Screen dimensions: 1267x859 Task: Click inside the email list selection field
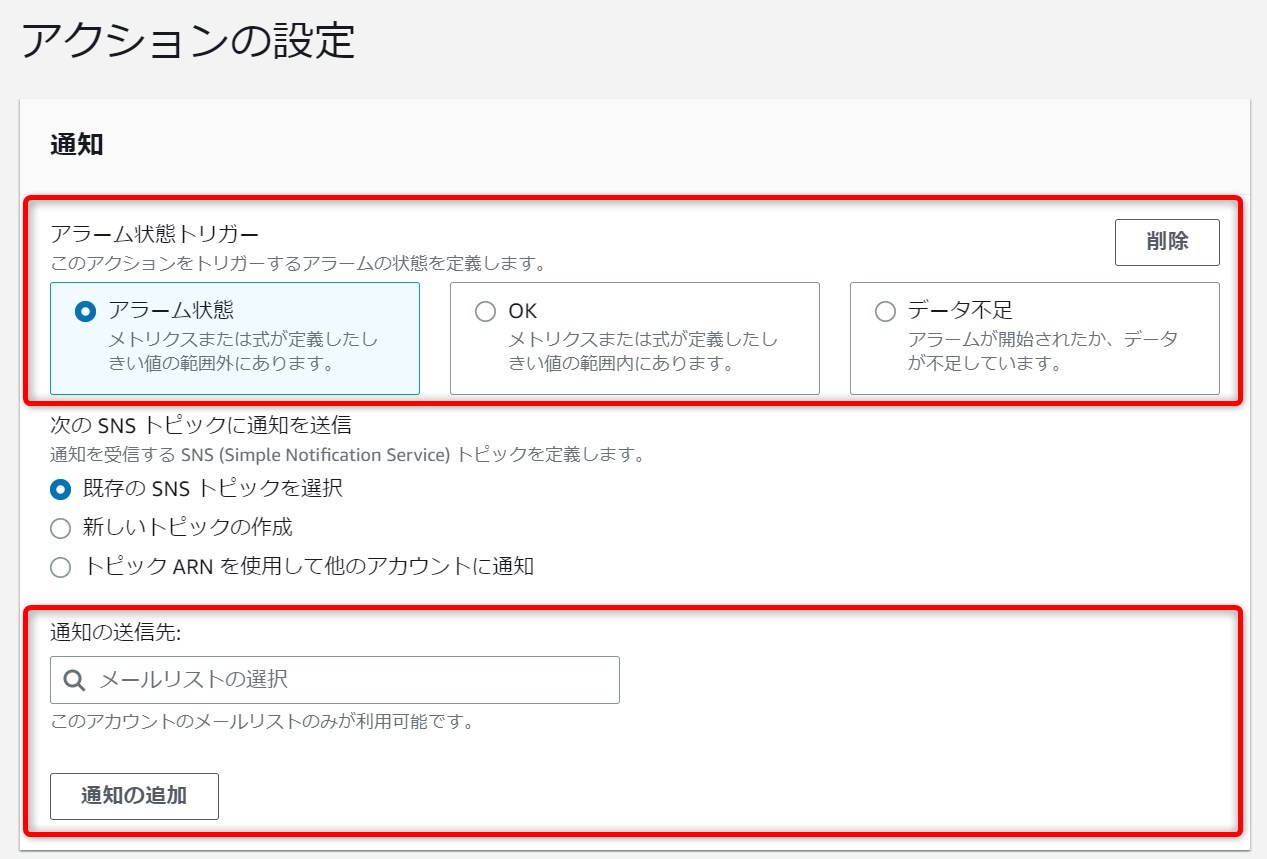(335, 679)
